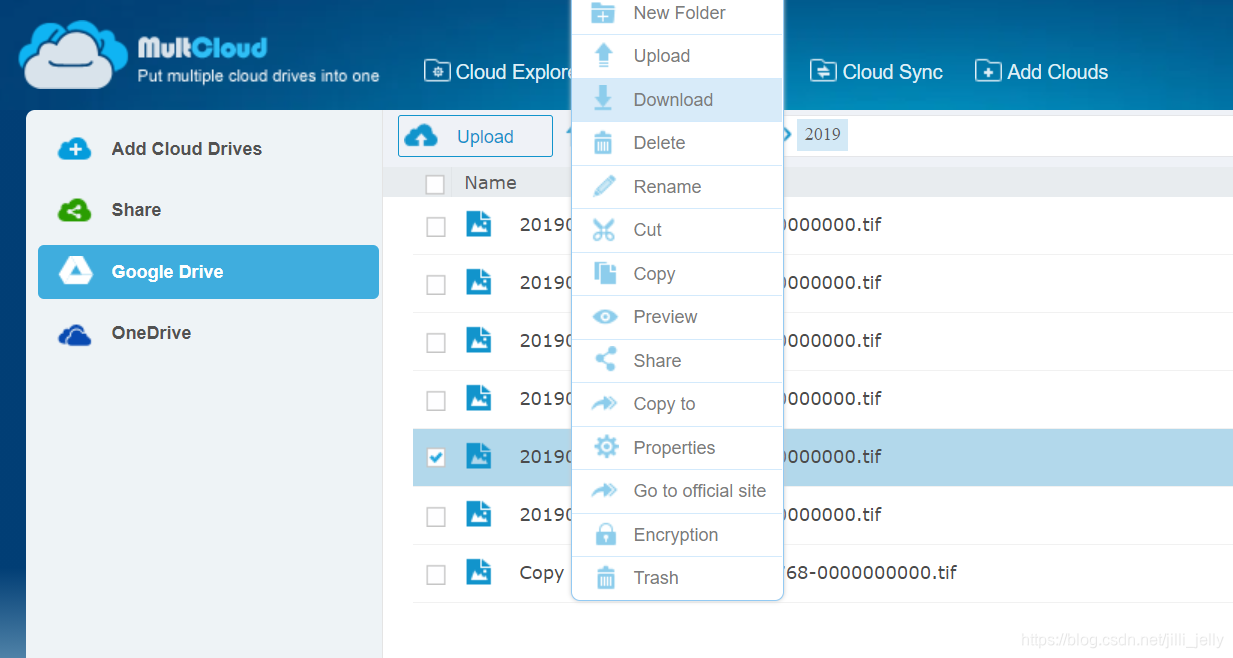Viewport: 1233px width, 658px height.
Task: Check the Copy file's checkbox
Action: point(436,575)
